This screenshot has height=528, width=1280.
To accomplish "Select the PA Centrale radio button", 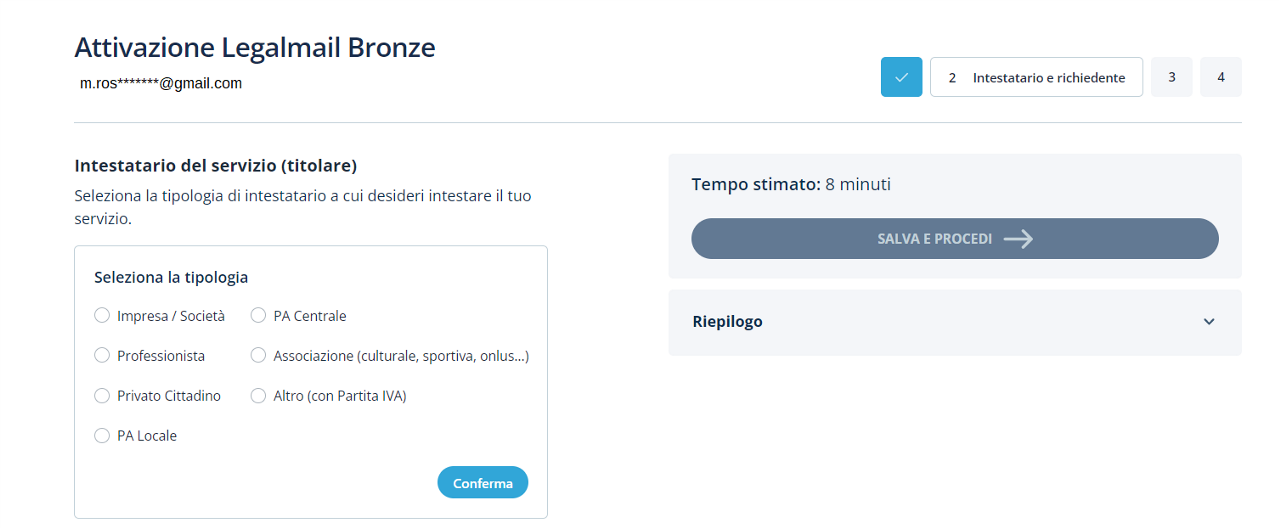I will pyautogui.click(x=258, y=316).
